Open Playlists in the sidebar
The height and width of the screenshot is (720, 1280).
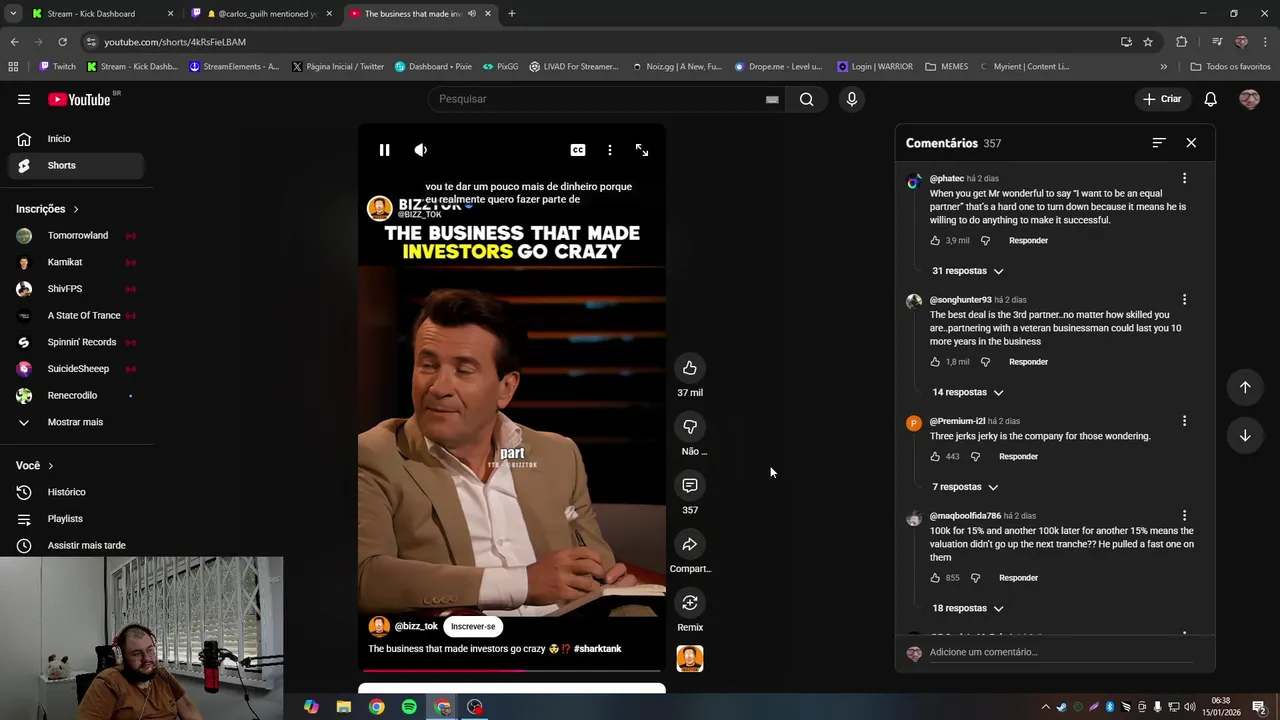76,519
